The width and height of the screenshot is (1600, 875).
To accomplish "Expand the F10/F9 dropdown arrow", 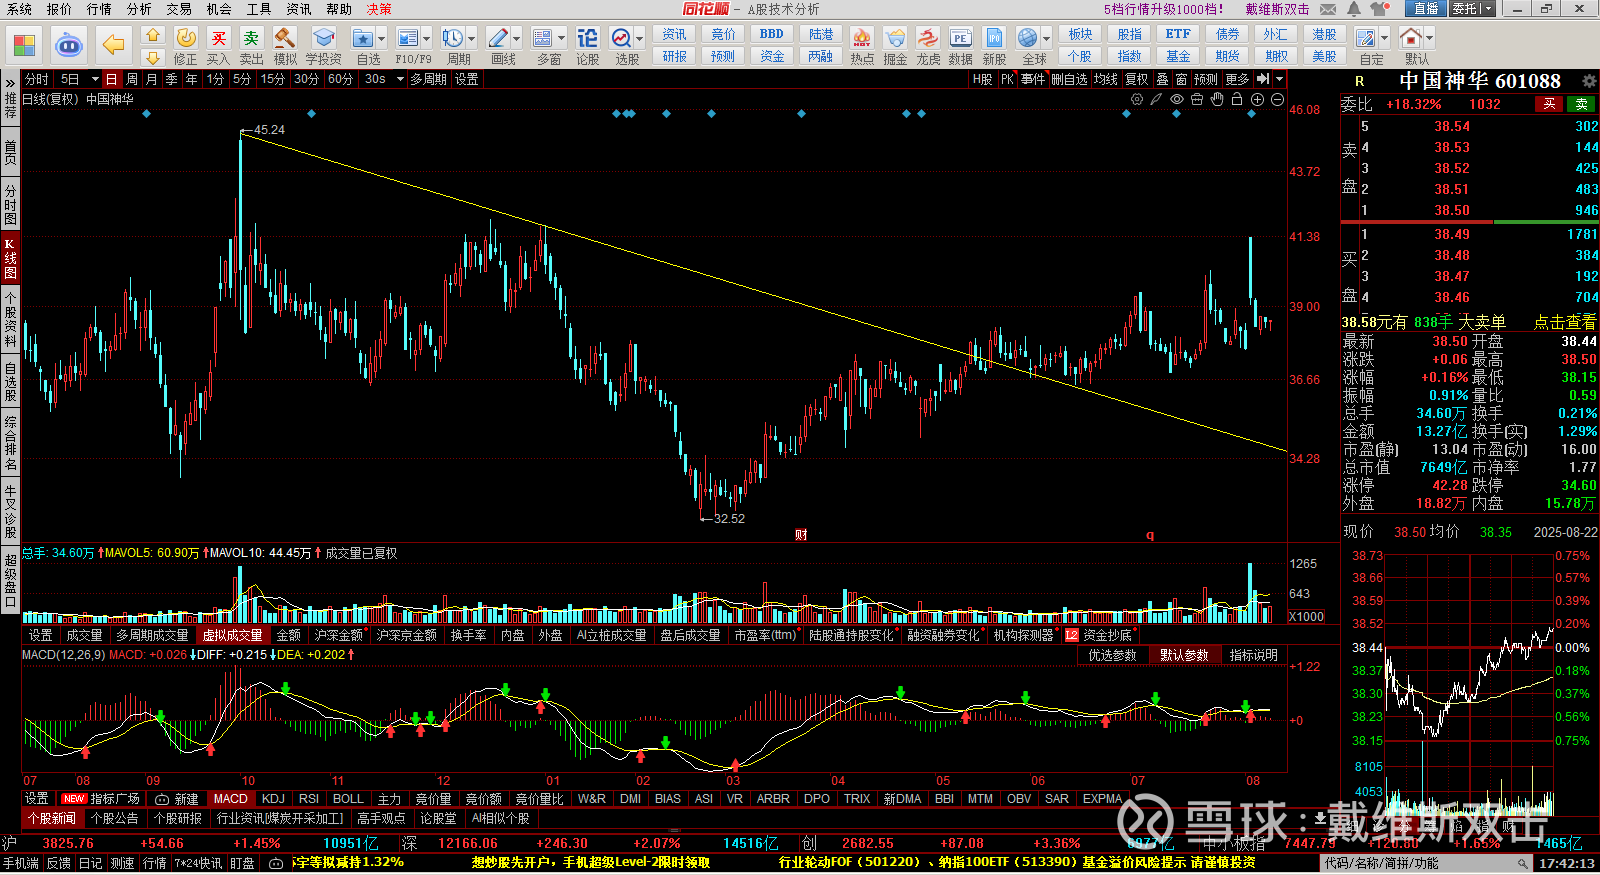I will (427, 38).
